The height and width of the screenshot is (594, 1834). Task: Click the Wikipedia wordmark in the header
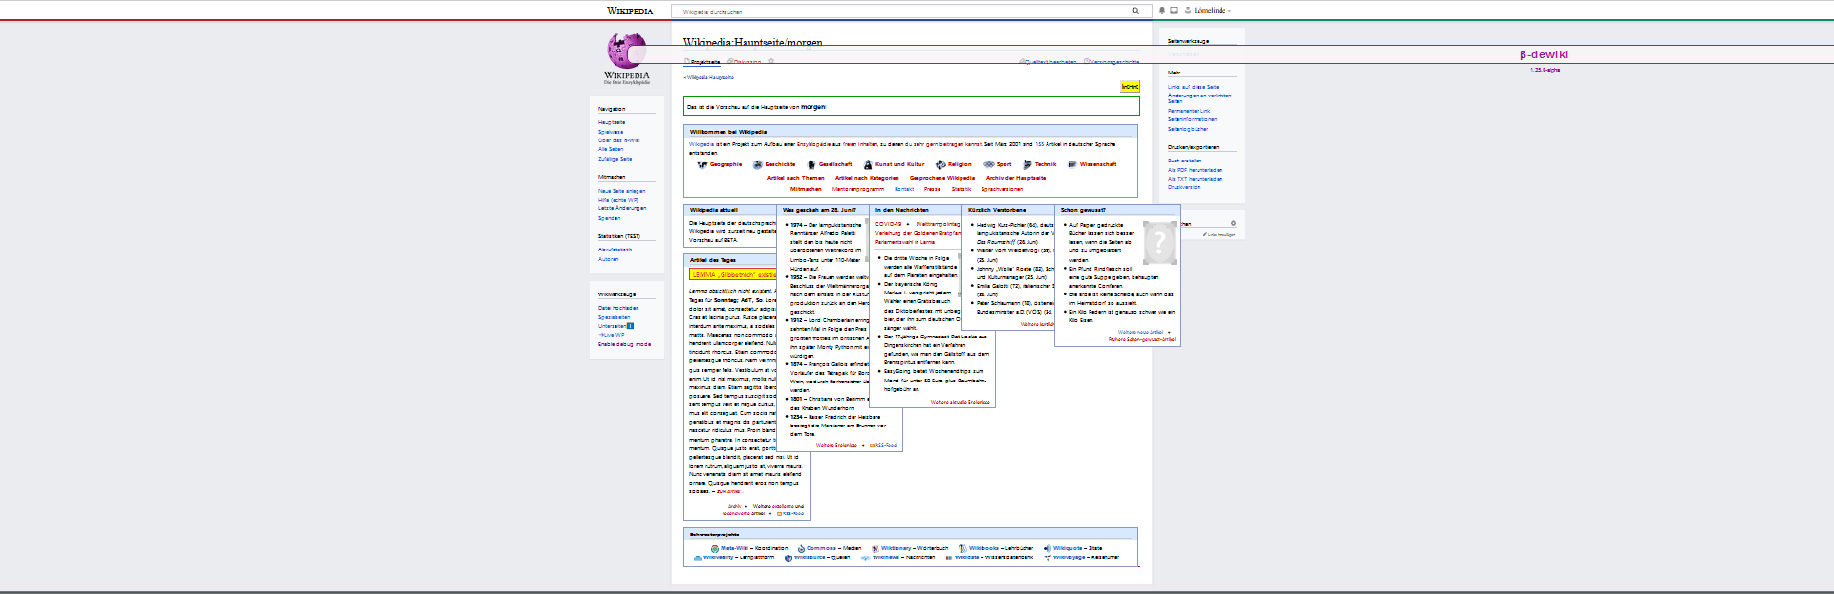(x=630, y=11)
